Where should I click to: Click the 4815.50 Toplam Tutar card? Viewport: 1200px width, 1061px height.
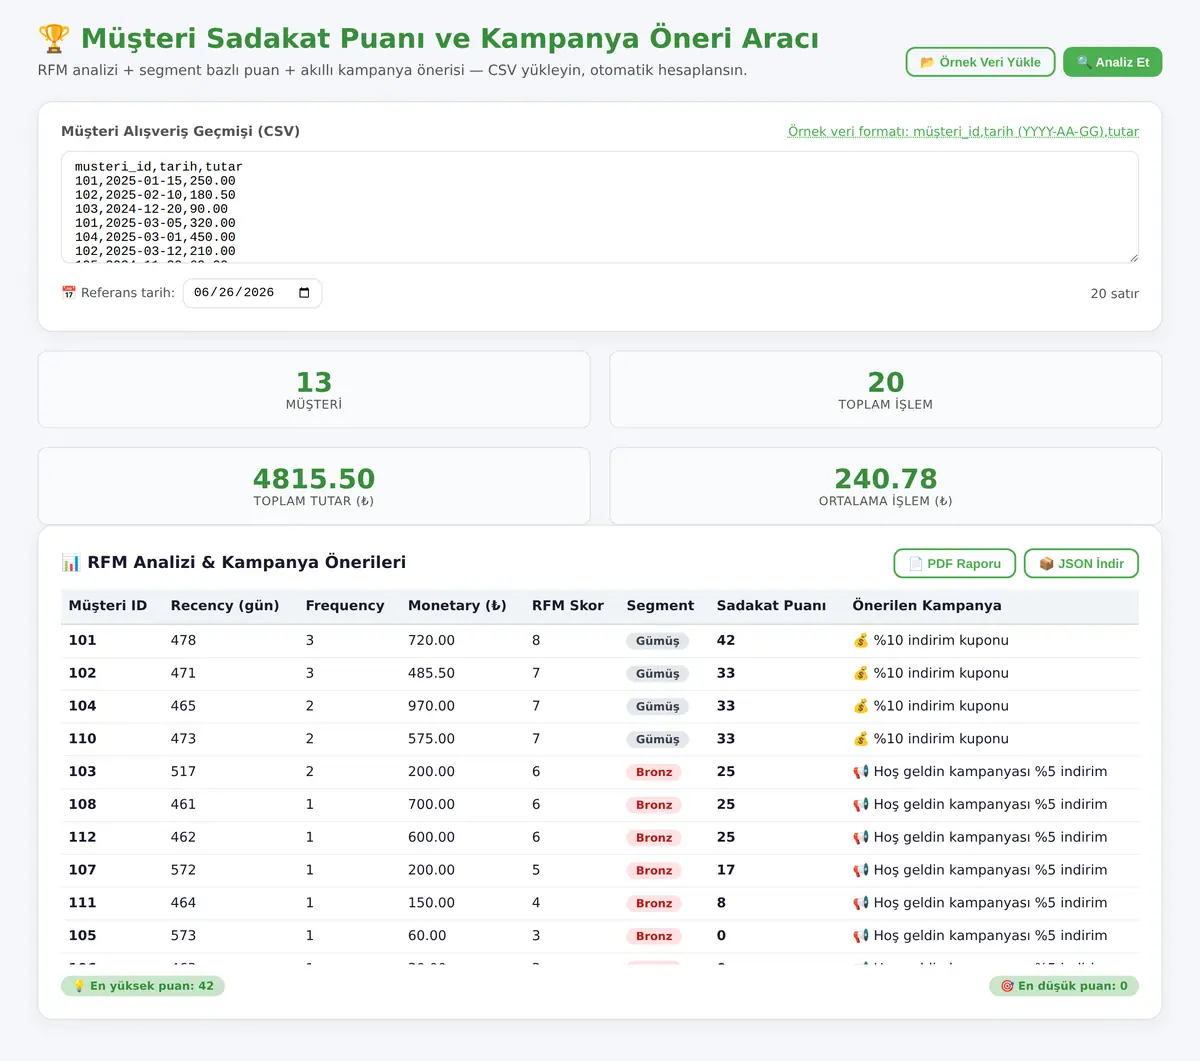(x=314, y=486)
